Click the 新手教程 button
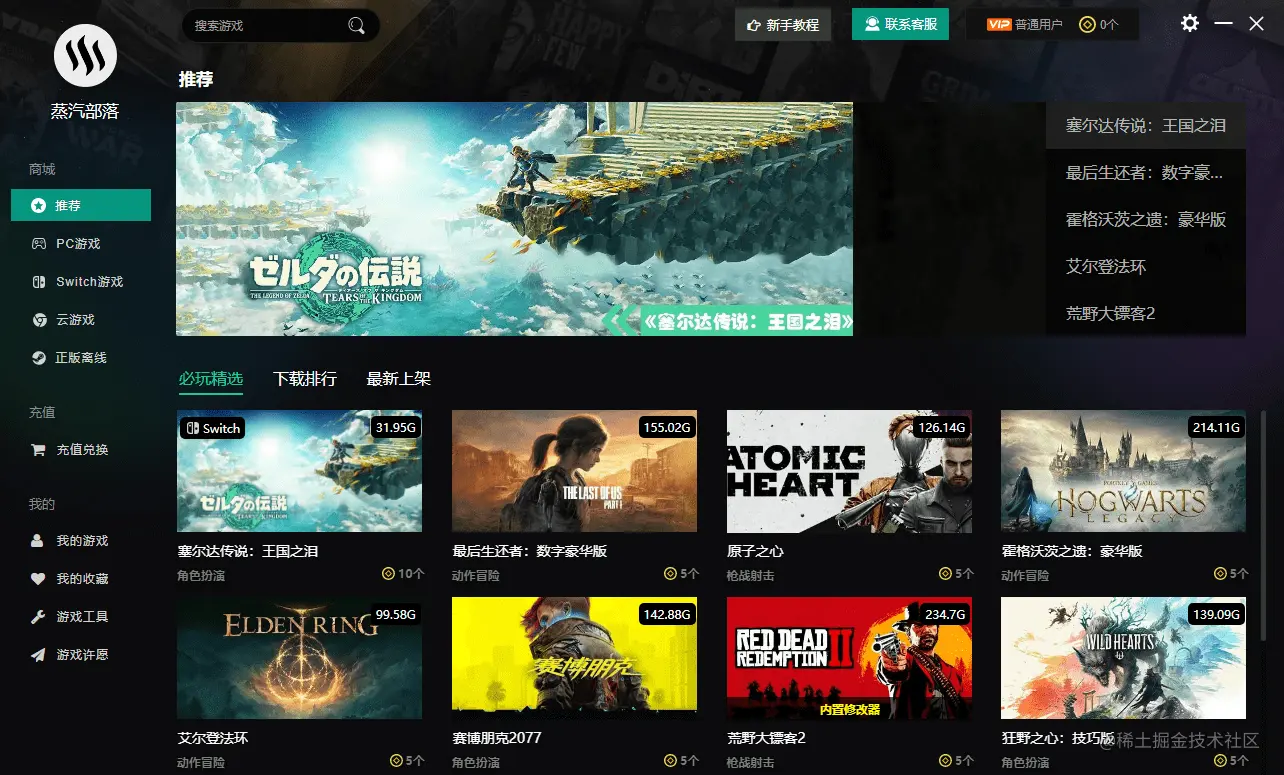 click(783, 25)
